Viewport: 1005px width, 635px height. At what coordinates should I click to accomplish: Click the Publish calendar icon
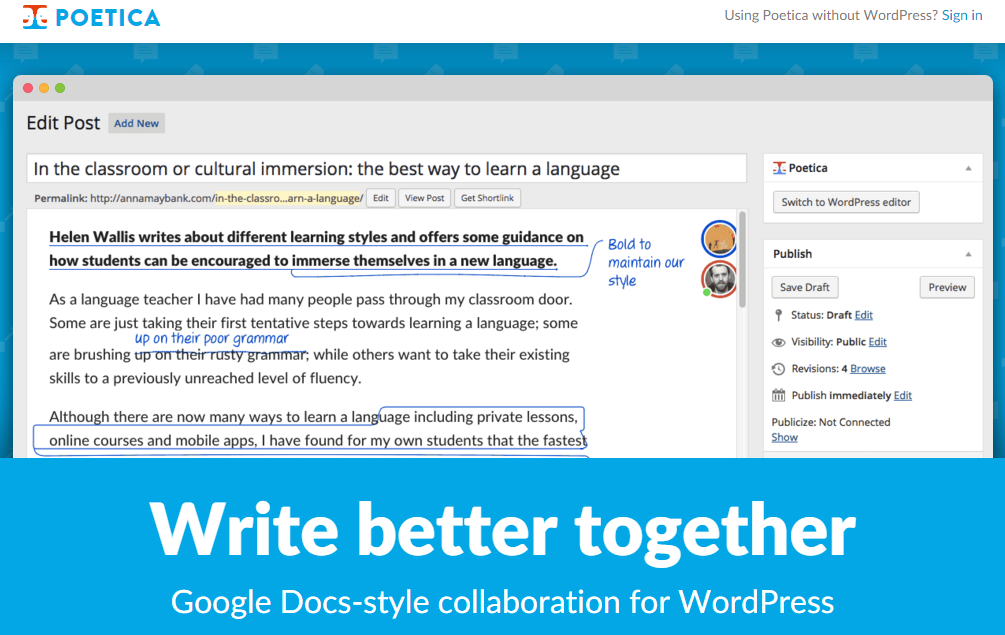coord(779,395)
